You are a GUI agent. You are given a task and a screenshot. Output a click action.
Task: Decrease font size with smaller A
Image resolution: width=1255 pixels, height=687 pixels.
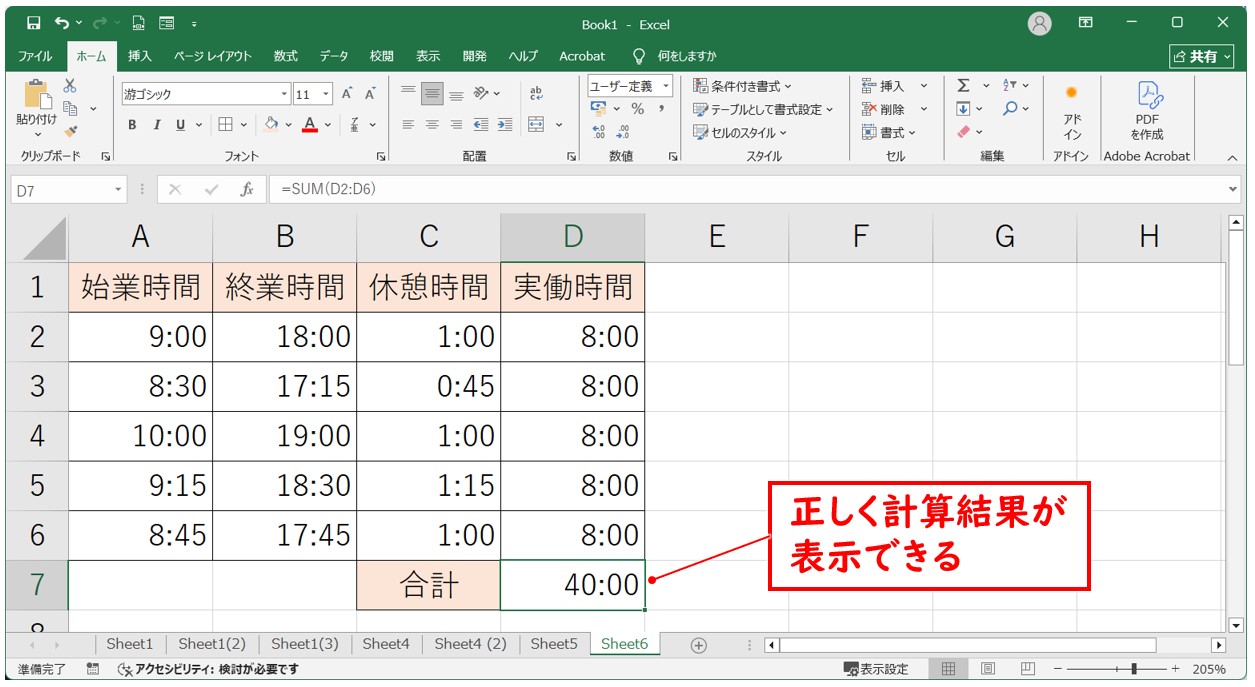[369, 94]
